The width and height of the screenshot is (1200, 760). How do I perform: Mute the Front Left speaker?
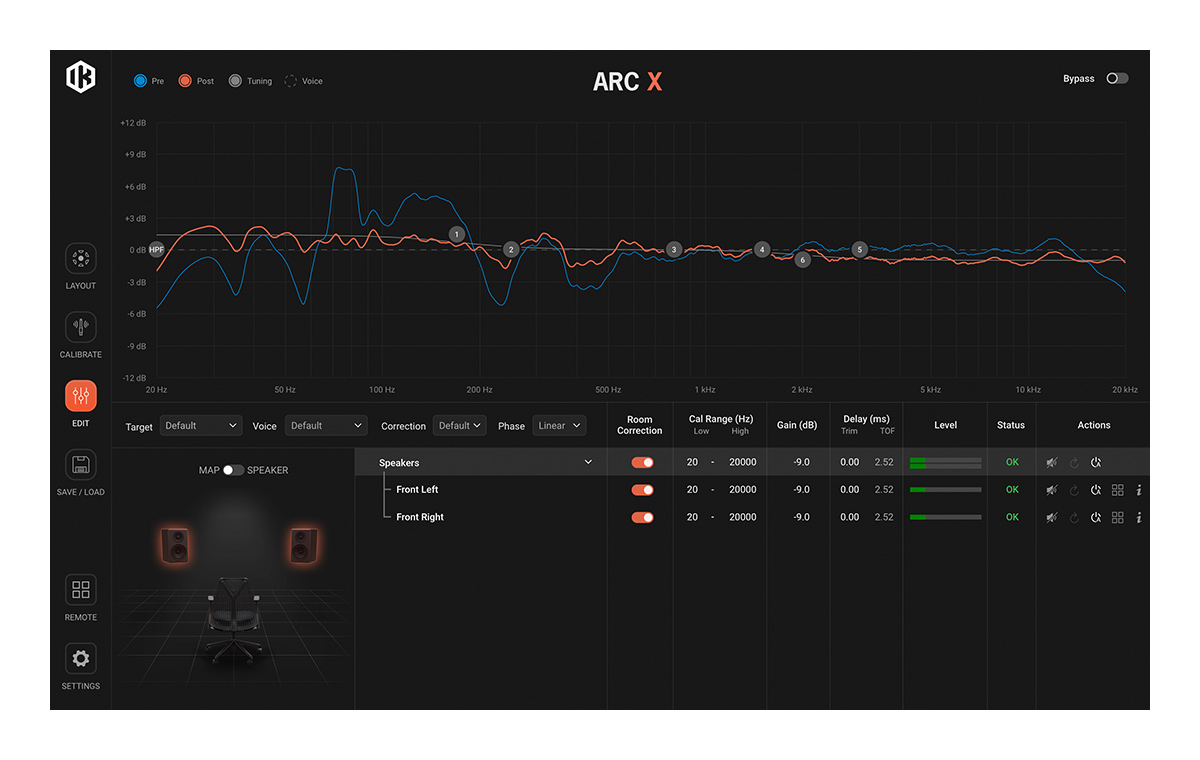tap(1052, 490)
